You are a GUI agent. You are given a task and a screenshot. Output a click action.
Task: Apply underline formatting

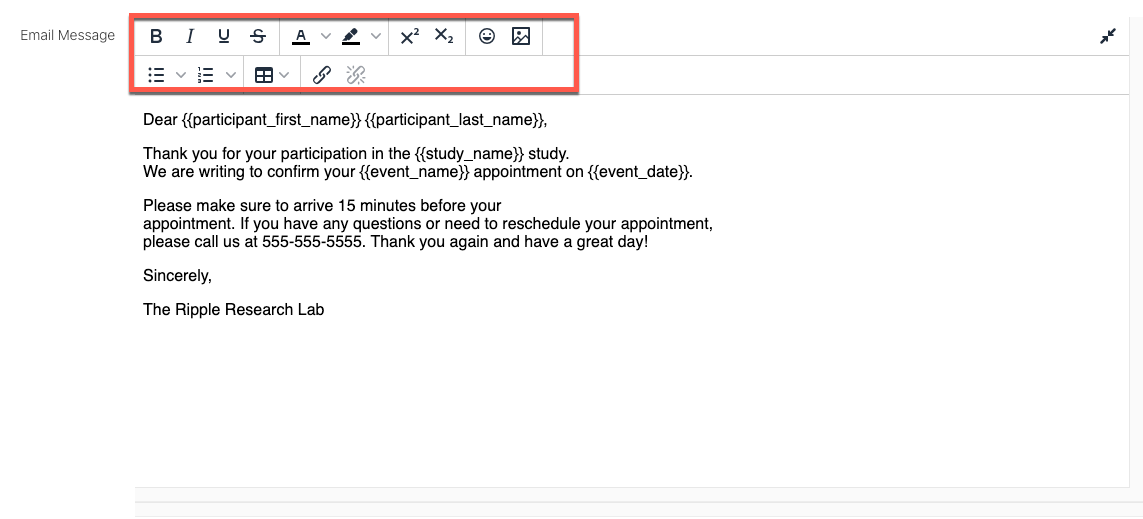[224, 36]
